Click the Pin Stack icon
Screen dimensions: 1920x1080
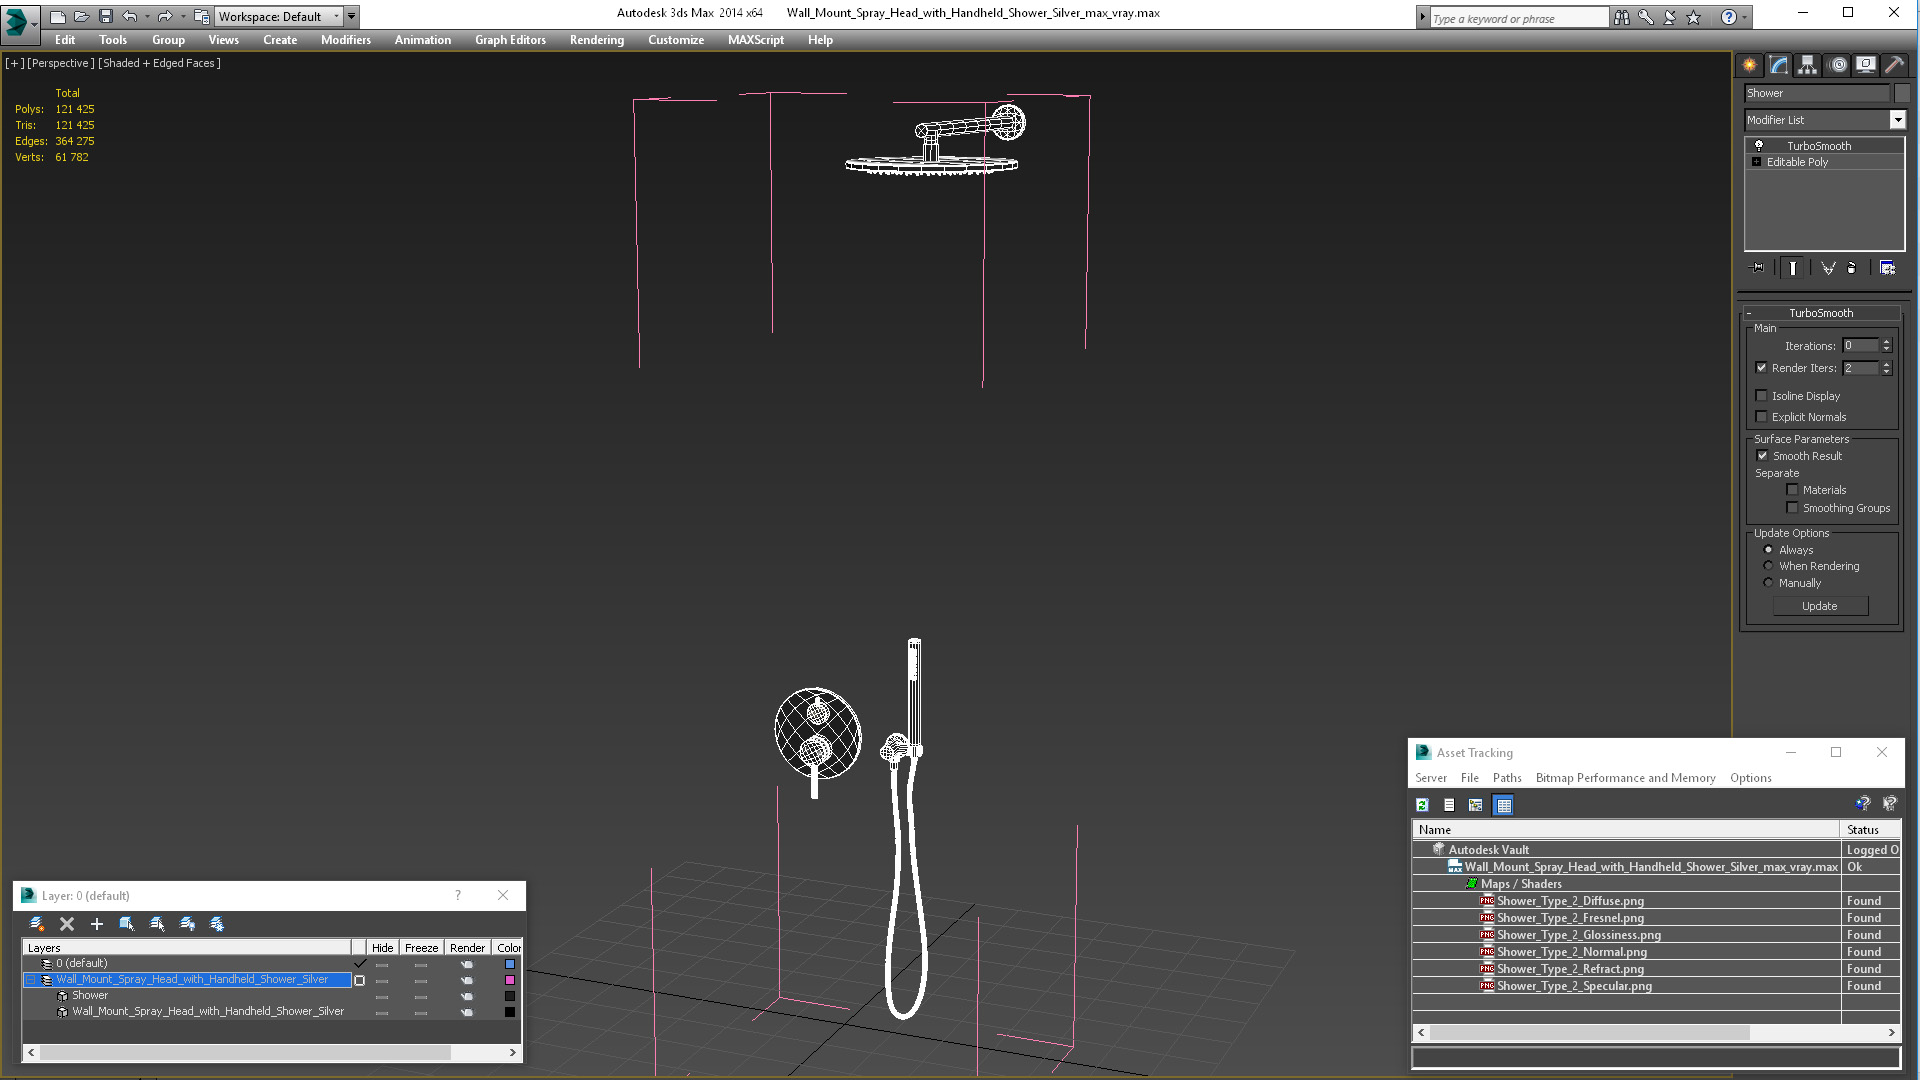[1757, 268]
